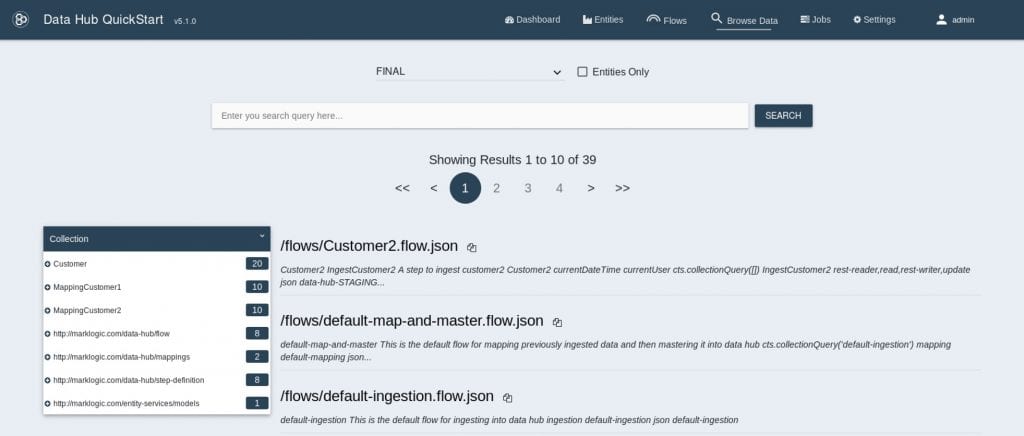The image size is (1024, 436).
Task: Open the Dashboard tab
Action: 533,20
